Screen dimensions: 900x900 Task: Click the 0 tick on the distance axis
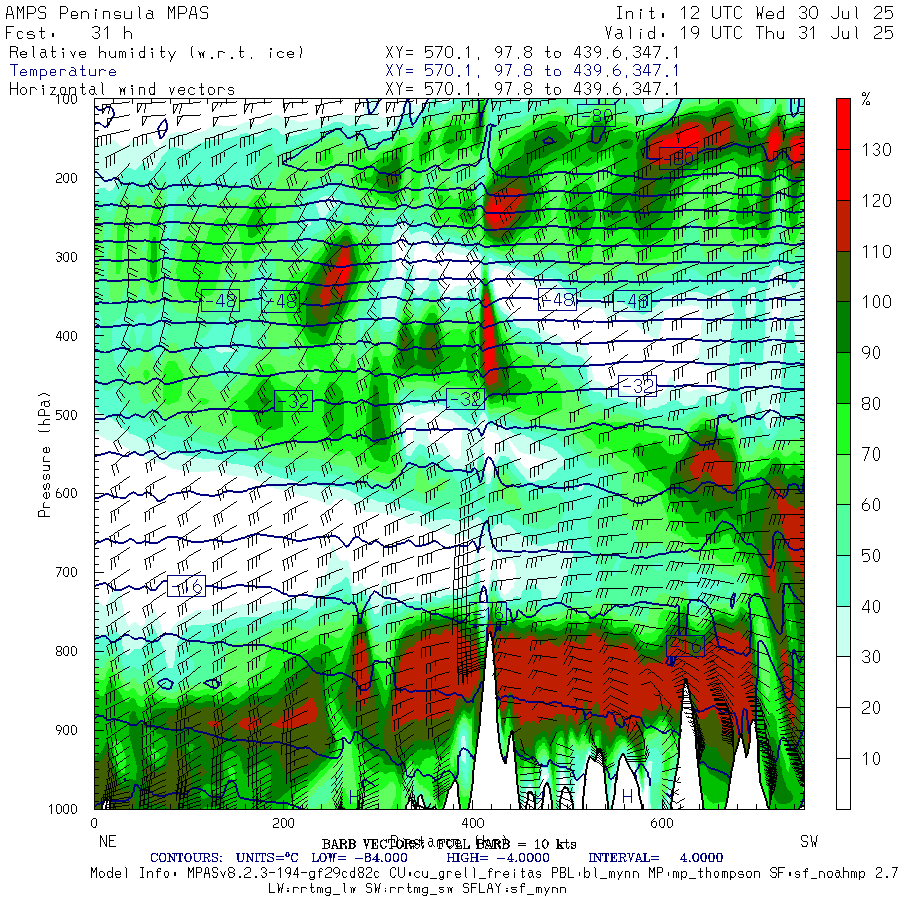(94, 823)
